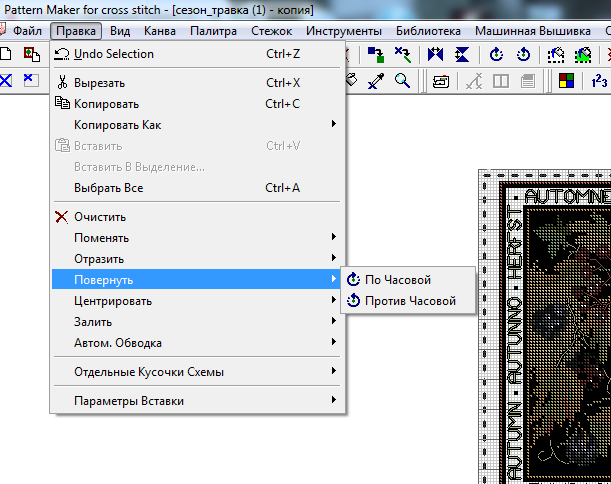Select the magnifying glass zoom tool
Viewport: 611px width, 484px height.
pyautogui.click(x=402, y=80)
